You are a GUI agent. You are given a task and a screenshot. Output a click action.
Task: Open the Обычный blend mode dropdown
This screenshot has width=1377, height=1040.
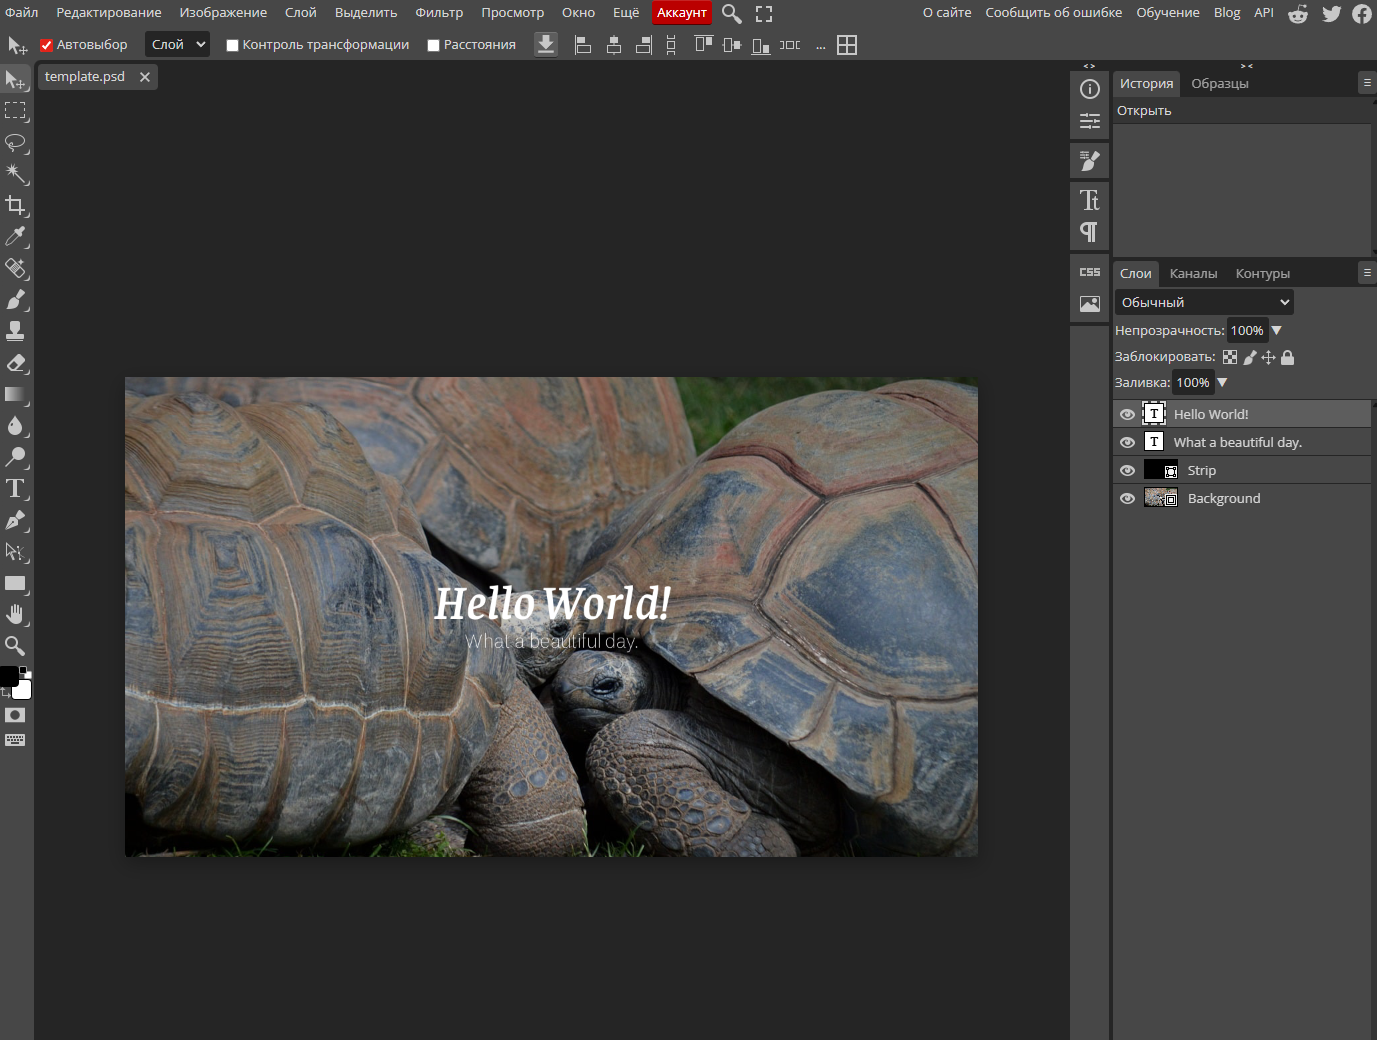point(1204,302)
